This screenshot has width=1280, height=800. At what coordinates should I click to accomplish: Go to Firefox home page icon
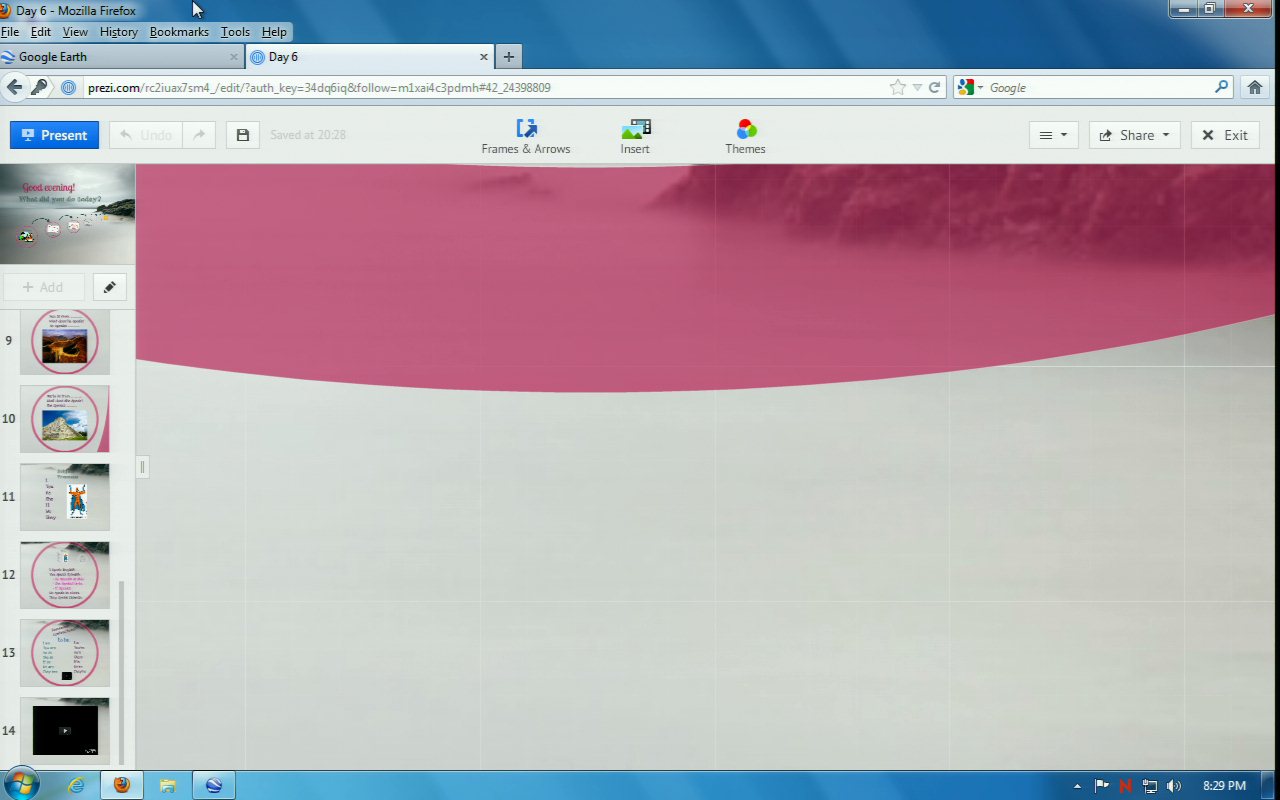(x=1255, y=88)
